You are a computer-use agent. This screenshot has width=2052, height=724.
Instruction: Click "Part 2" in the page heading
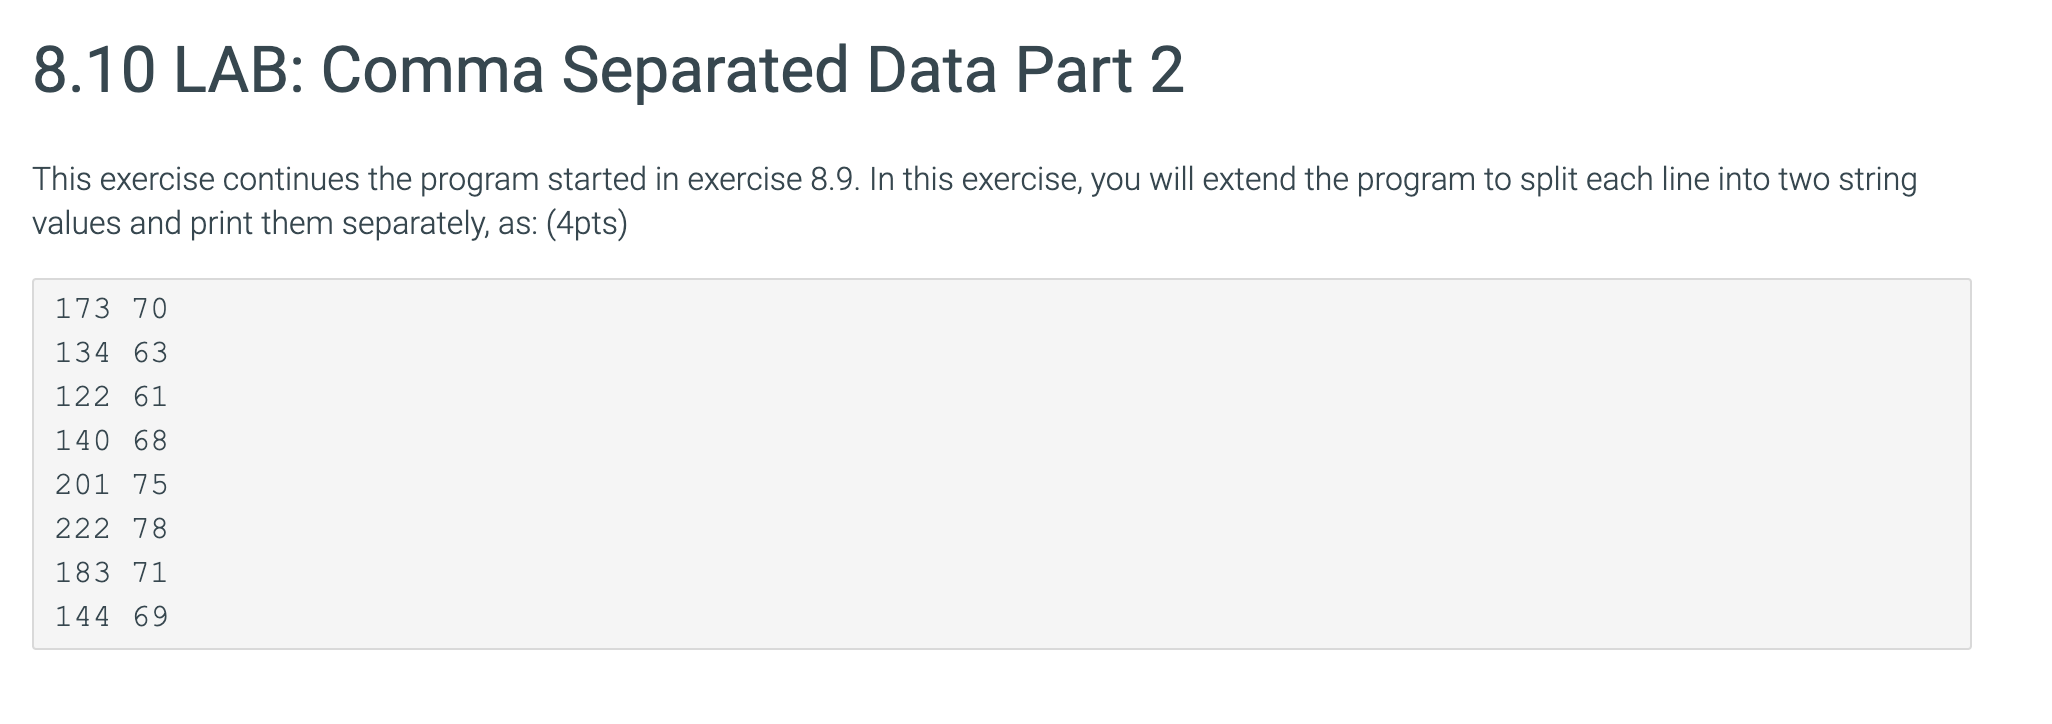tap(1100, 71)
